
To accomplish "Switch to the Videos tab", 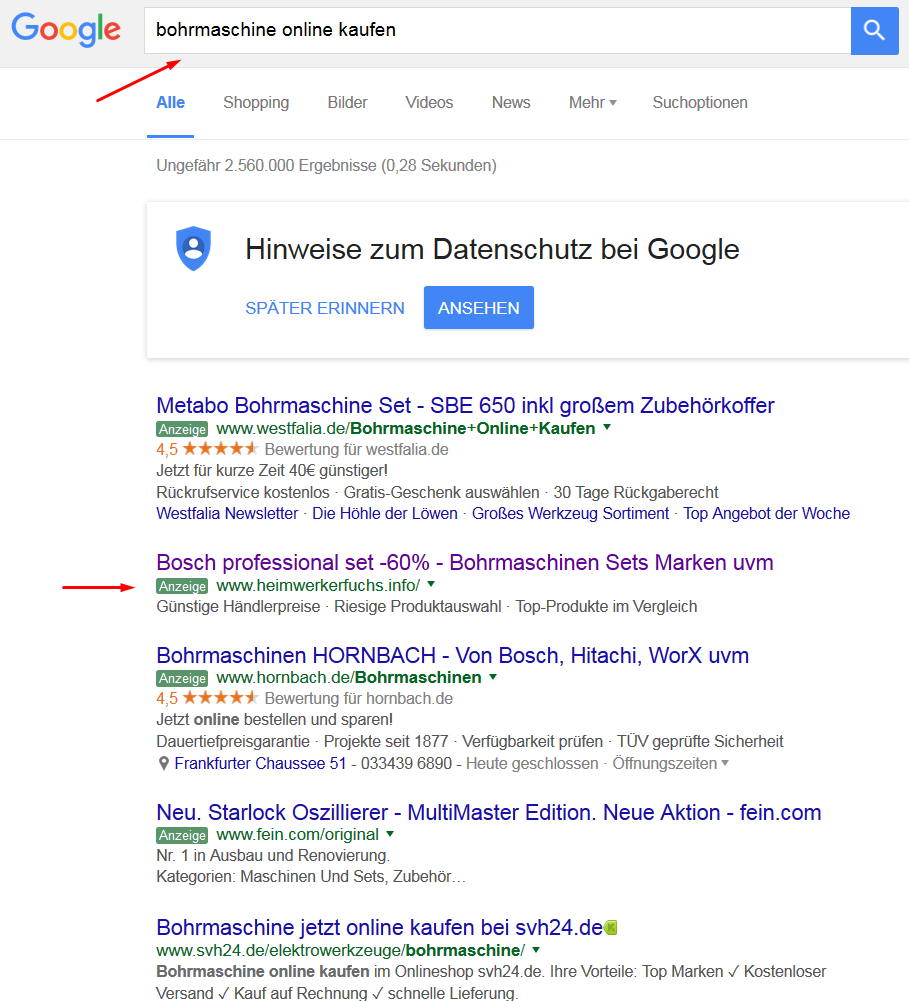I will point(429,103).
